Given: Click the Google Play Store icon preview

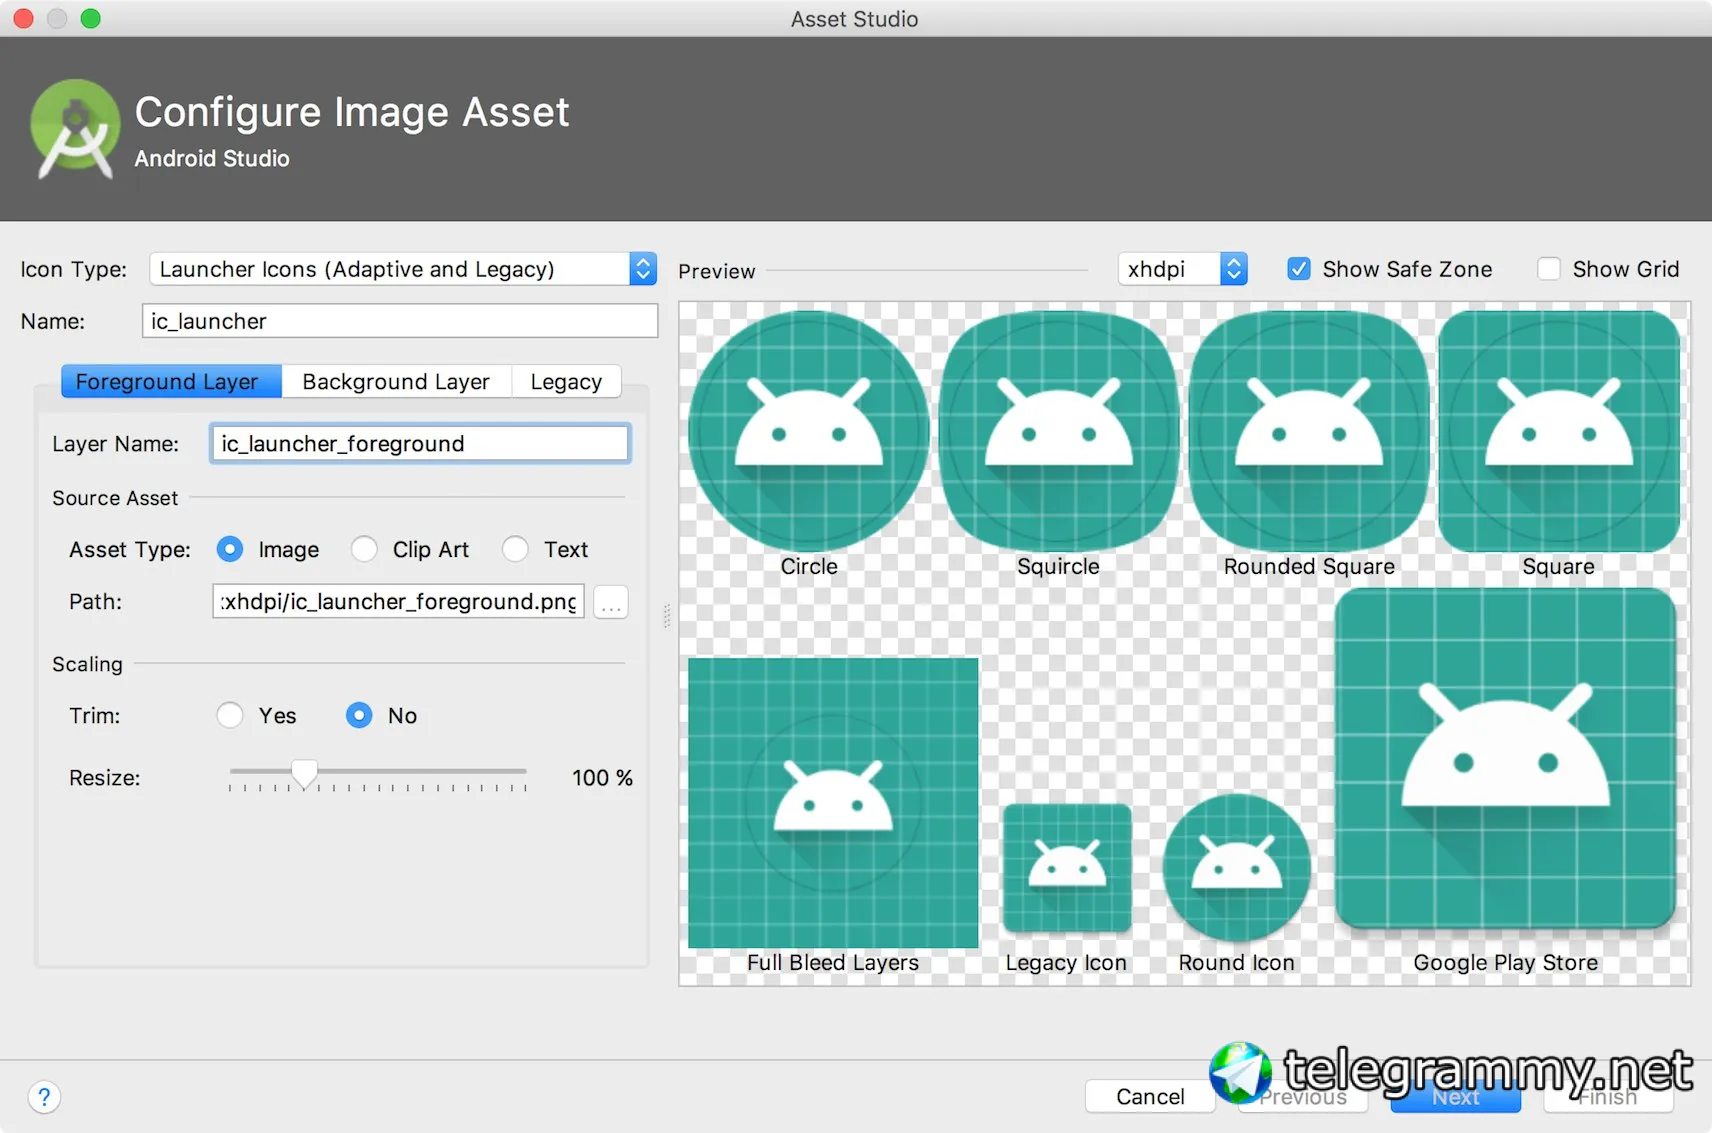Looking at the screenshot, I should tap(1505, 760).
